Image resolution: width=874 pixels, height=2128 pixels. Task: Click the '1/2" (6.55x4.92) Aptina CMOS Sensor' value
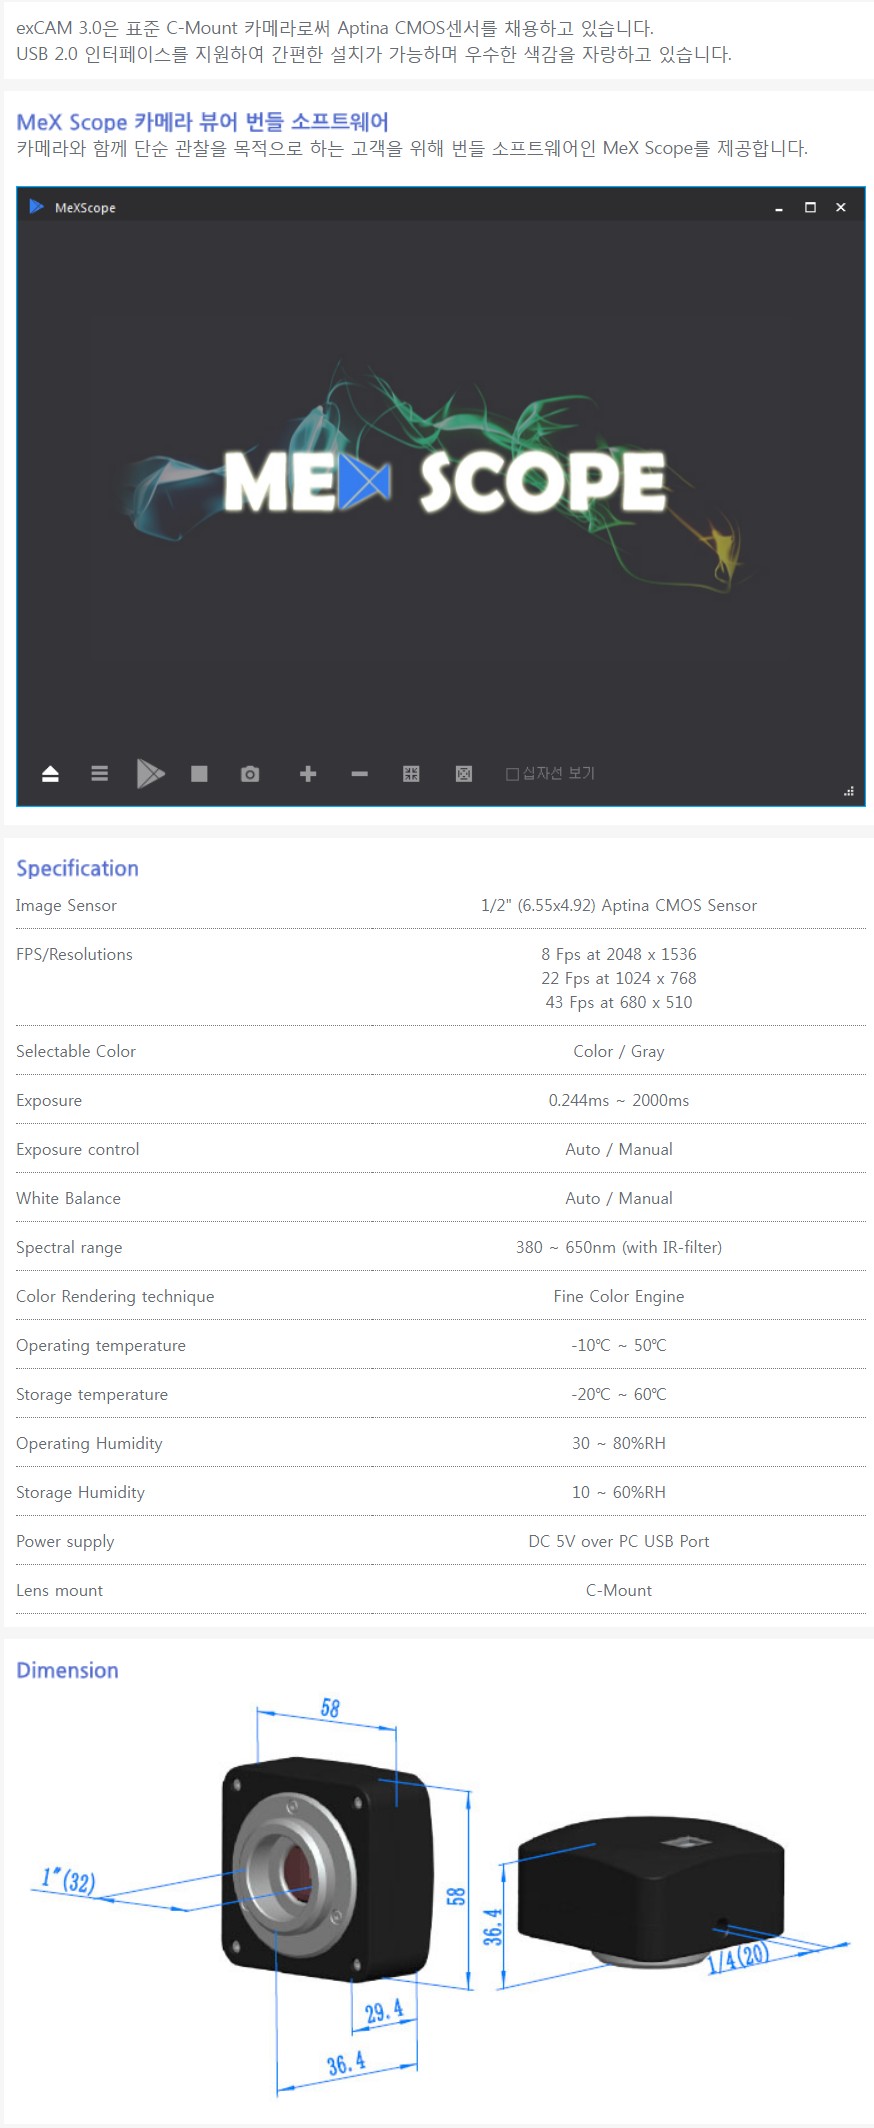point(619,905)
